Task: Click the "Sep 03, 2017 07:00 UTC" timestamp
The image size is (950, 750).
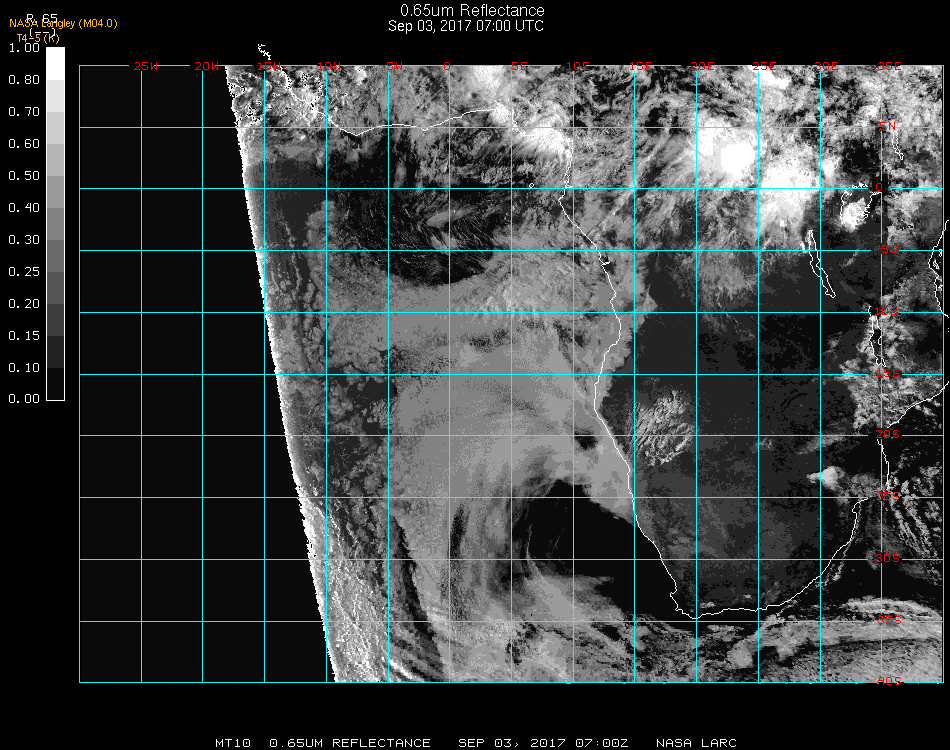Action: pos(466,26)
